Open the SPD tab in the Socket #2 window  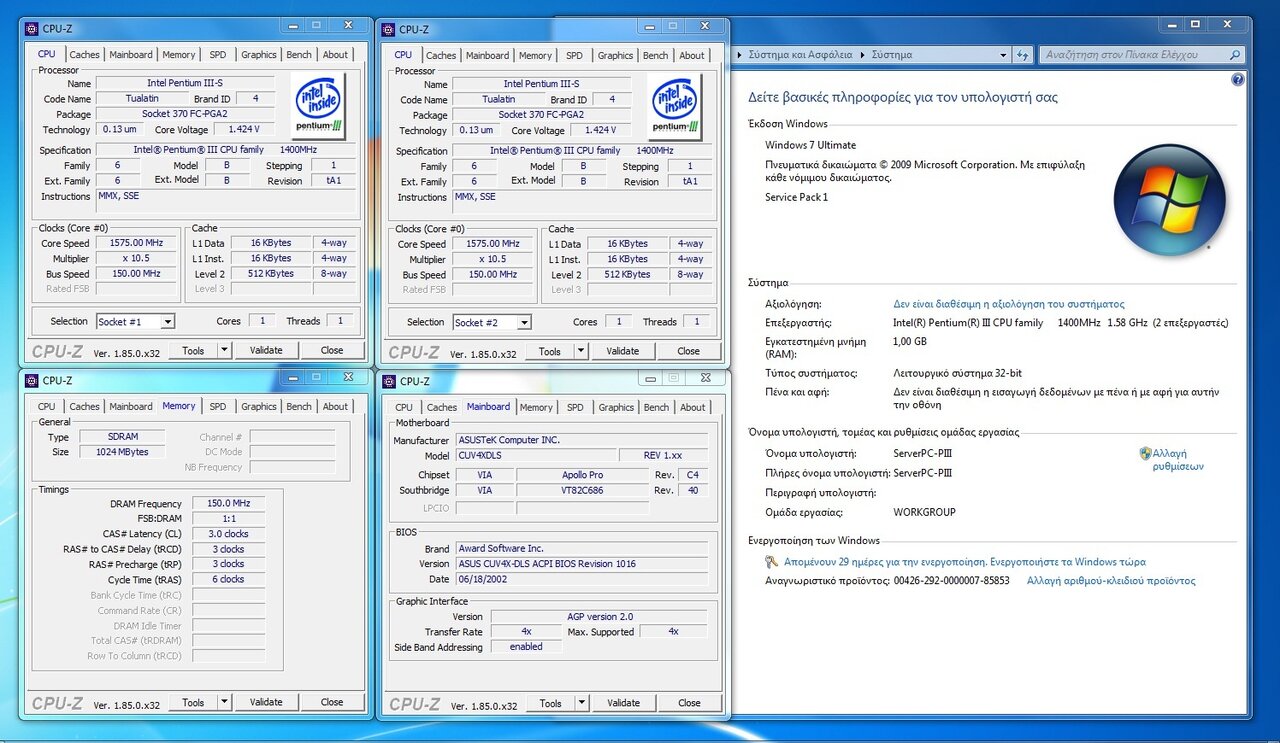(574, 56)
